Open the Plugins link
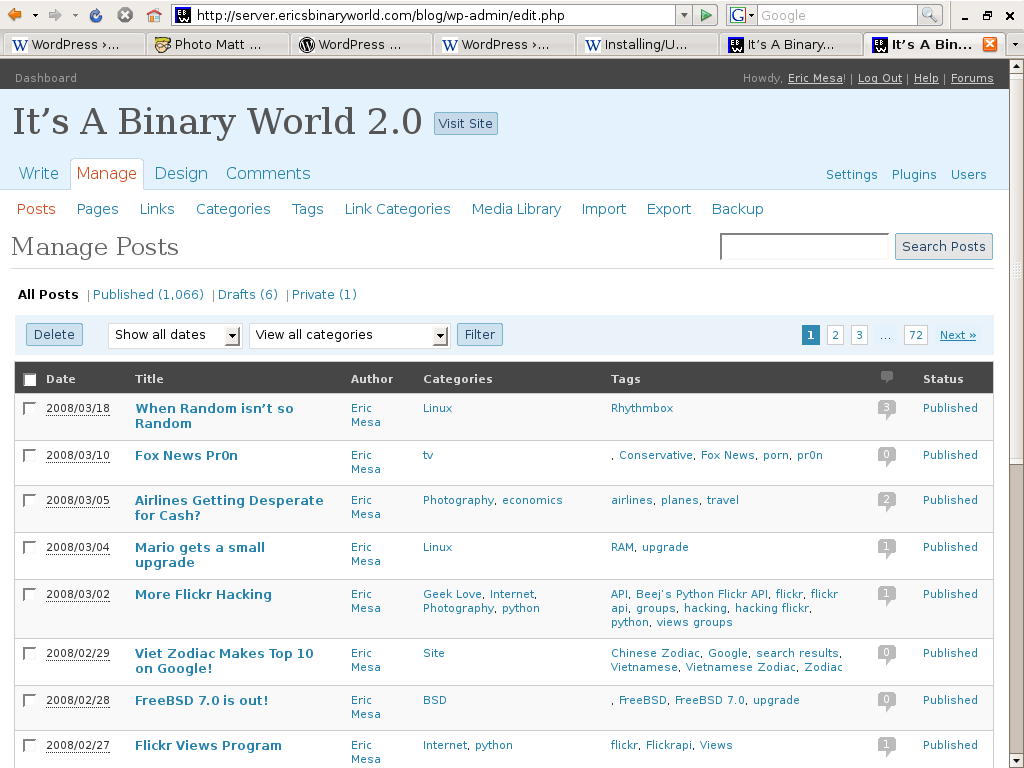The width and height of the screenshot is (1024, 768). click(914, 174)
